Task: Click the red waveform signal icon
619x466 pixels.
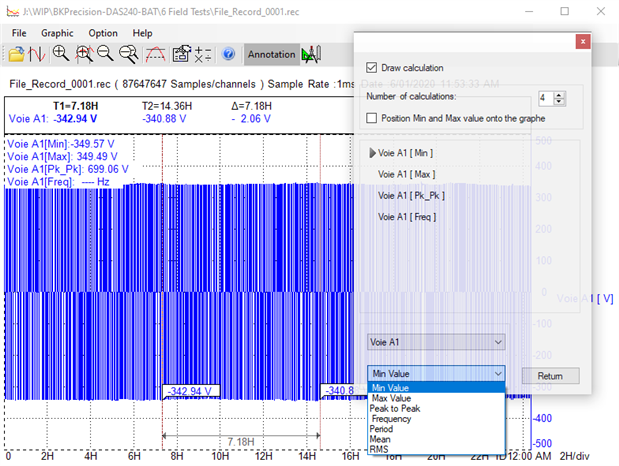Action: [x=36, y=54]
